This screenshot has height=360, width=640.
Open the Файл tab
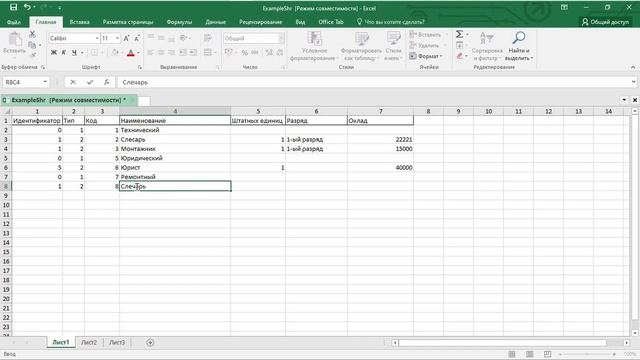coord(14,22)
